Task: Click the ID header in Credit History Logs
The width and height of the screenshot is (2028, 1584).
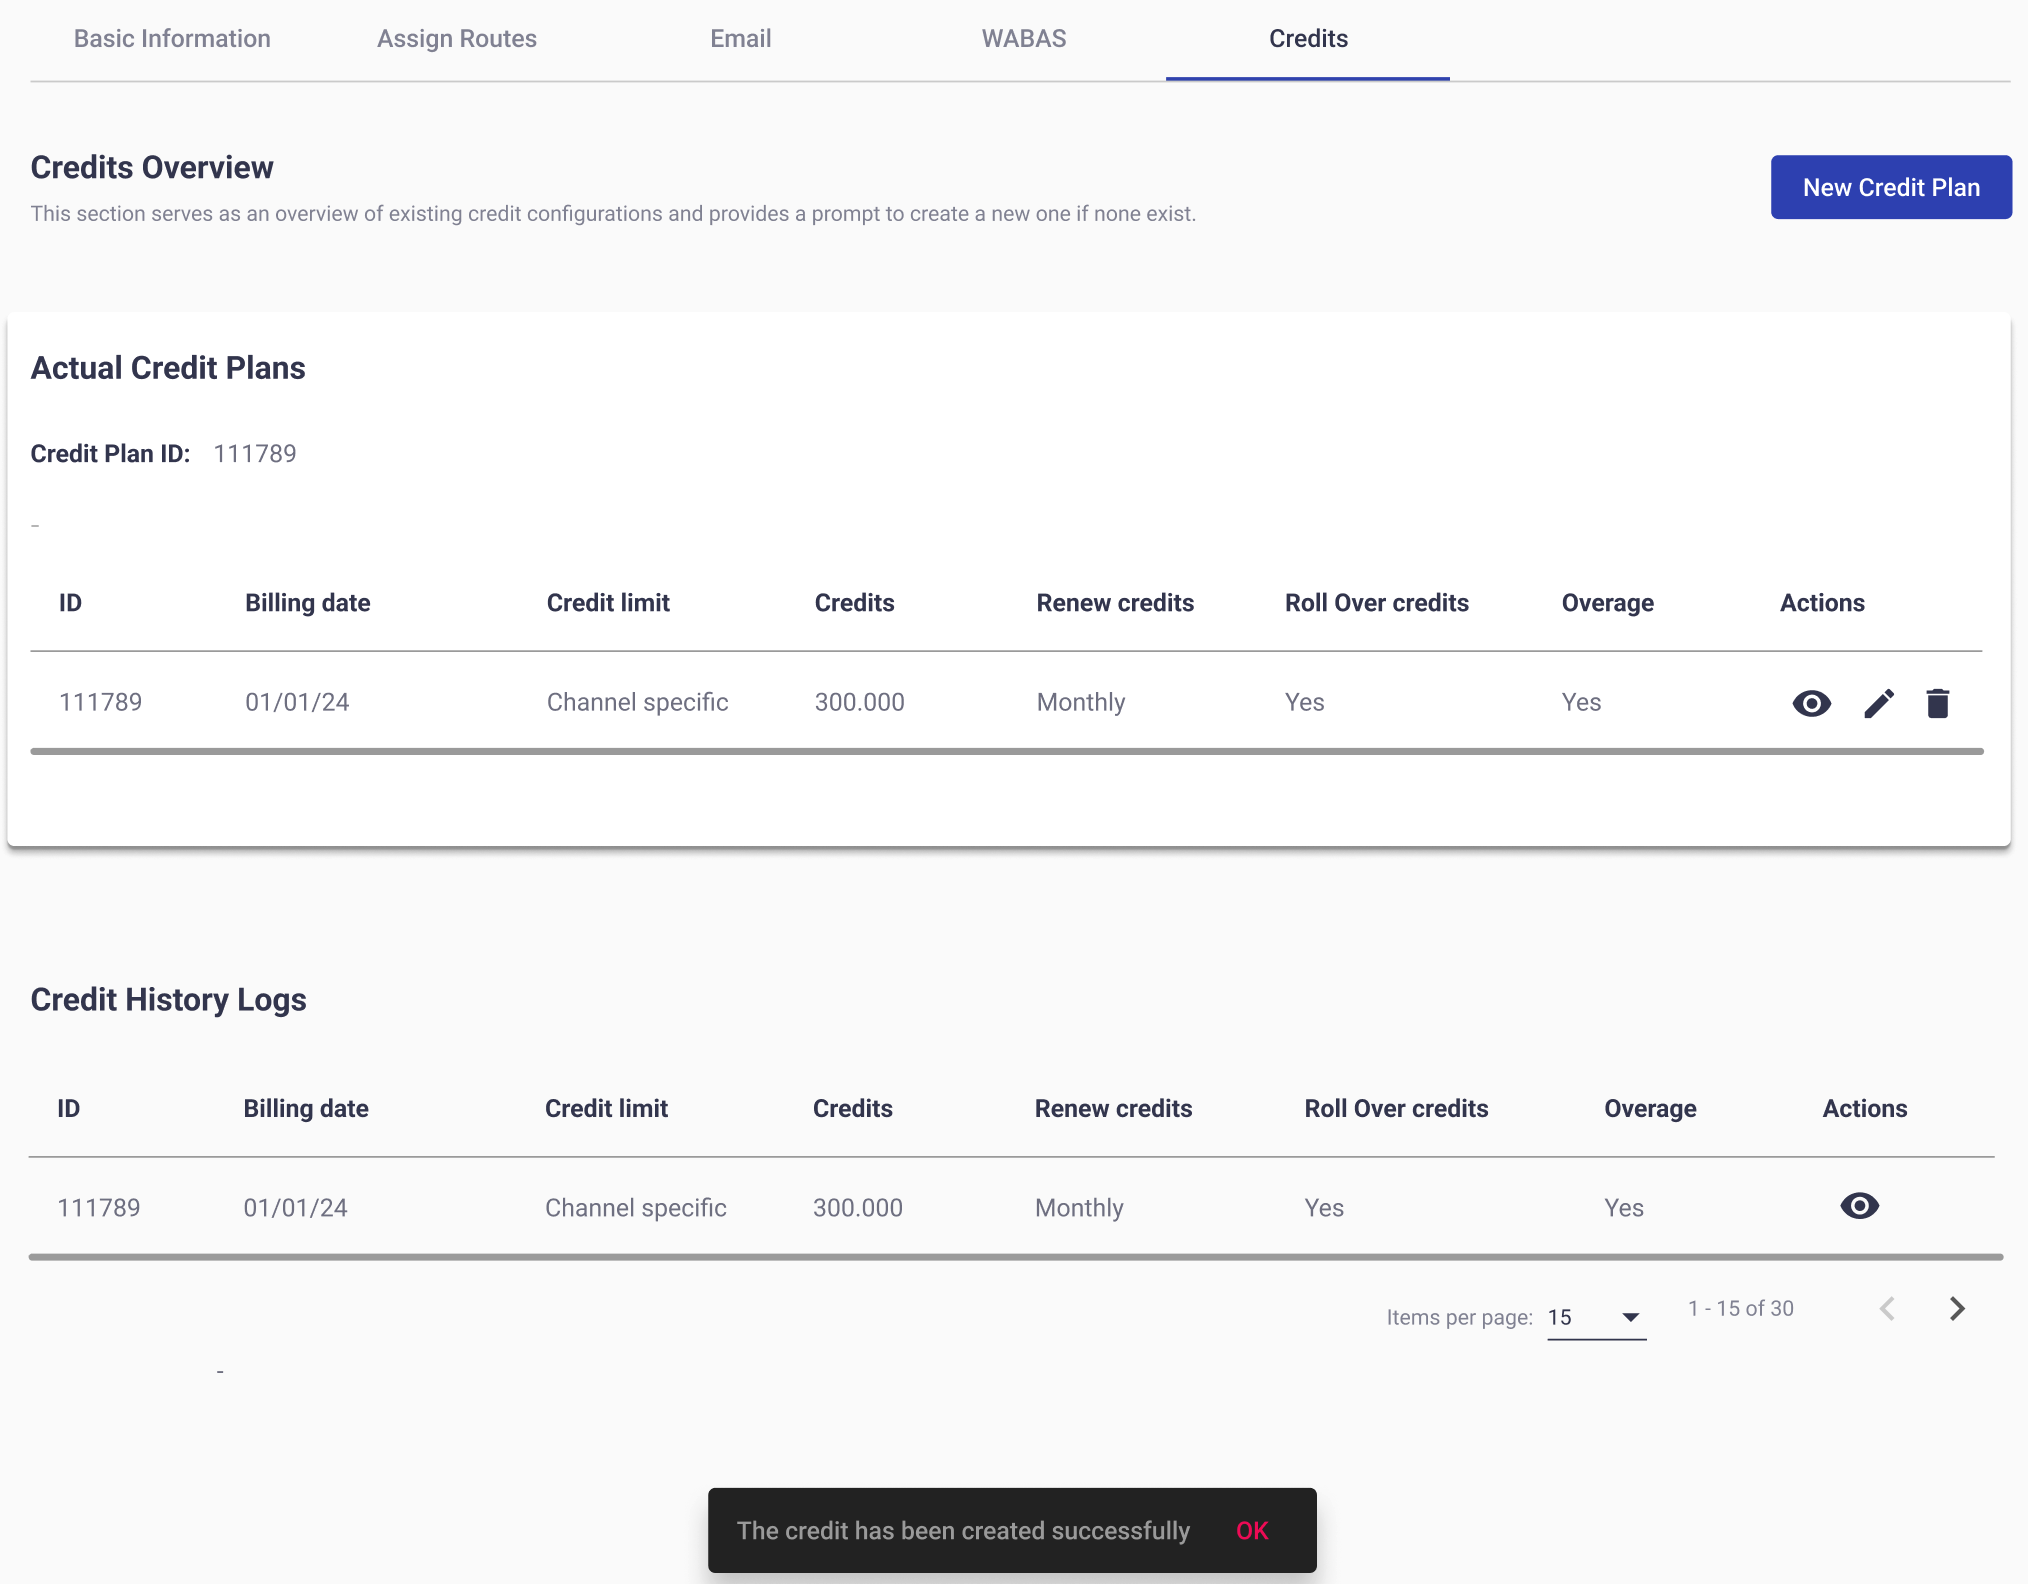Action: [69, 1109]
